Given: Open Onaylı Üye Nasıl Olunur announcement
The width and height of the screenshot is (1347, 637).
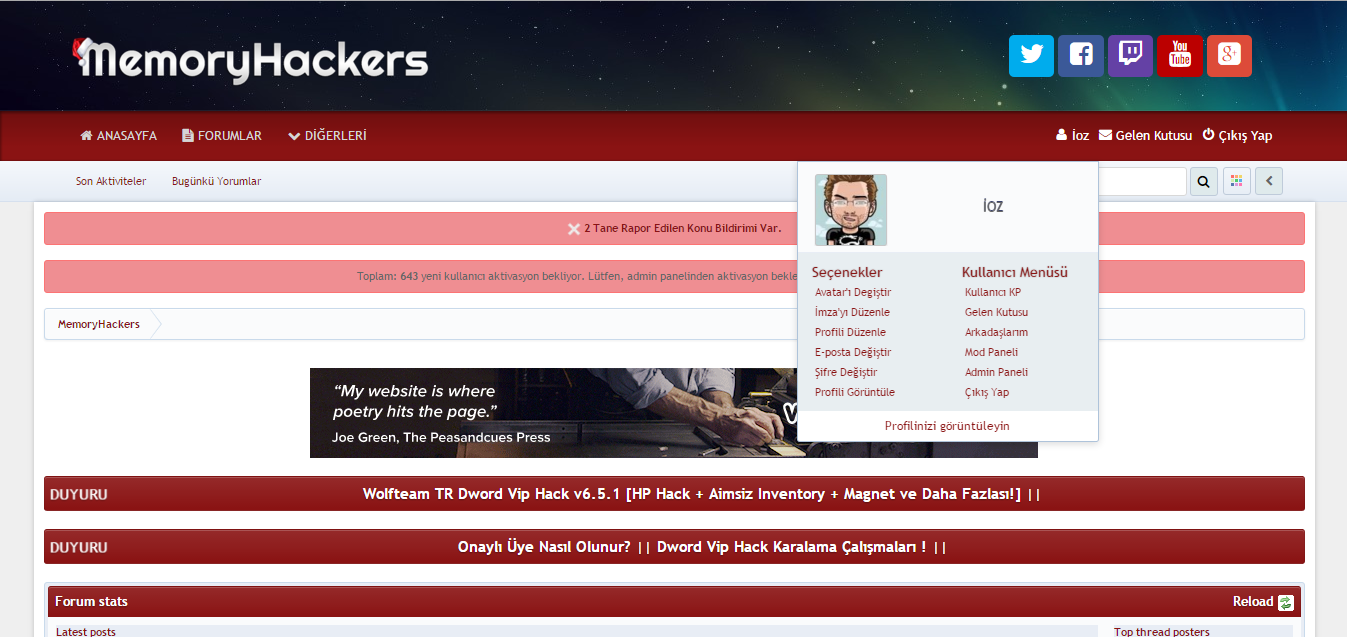Looking at the screenshot, I should coord(544,547).
